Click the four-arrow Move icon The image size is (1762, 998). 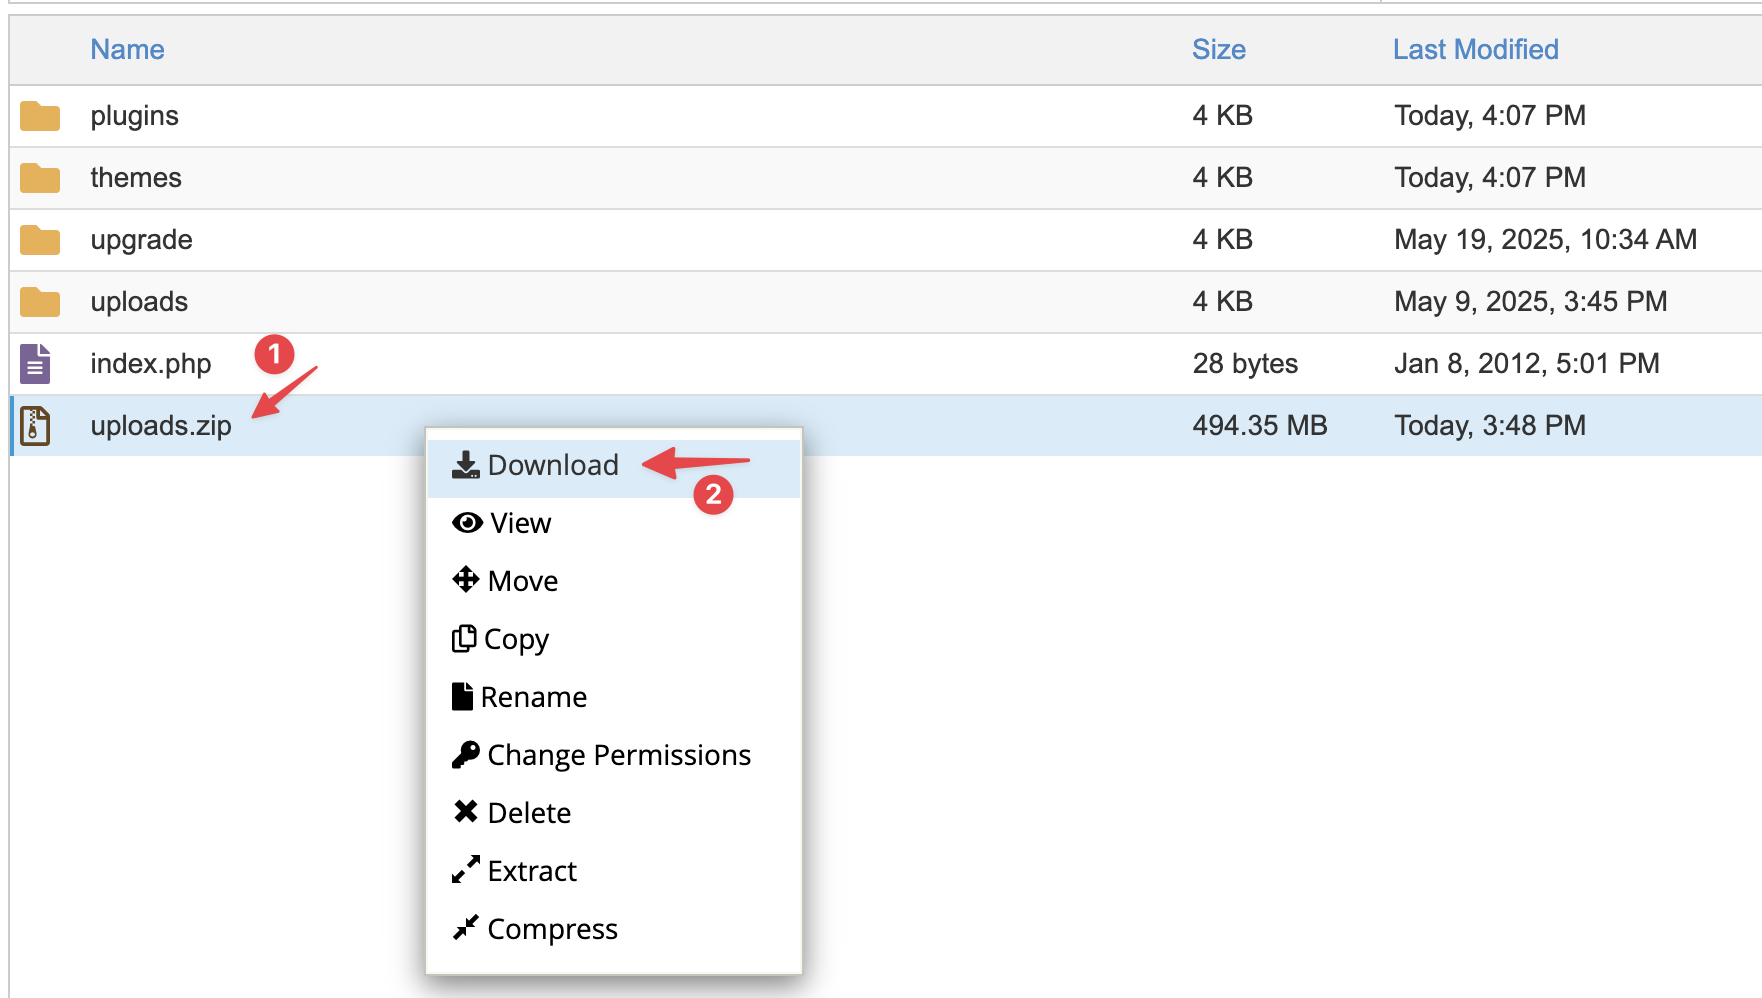coord(466,580)
